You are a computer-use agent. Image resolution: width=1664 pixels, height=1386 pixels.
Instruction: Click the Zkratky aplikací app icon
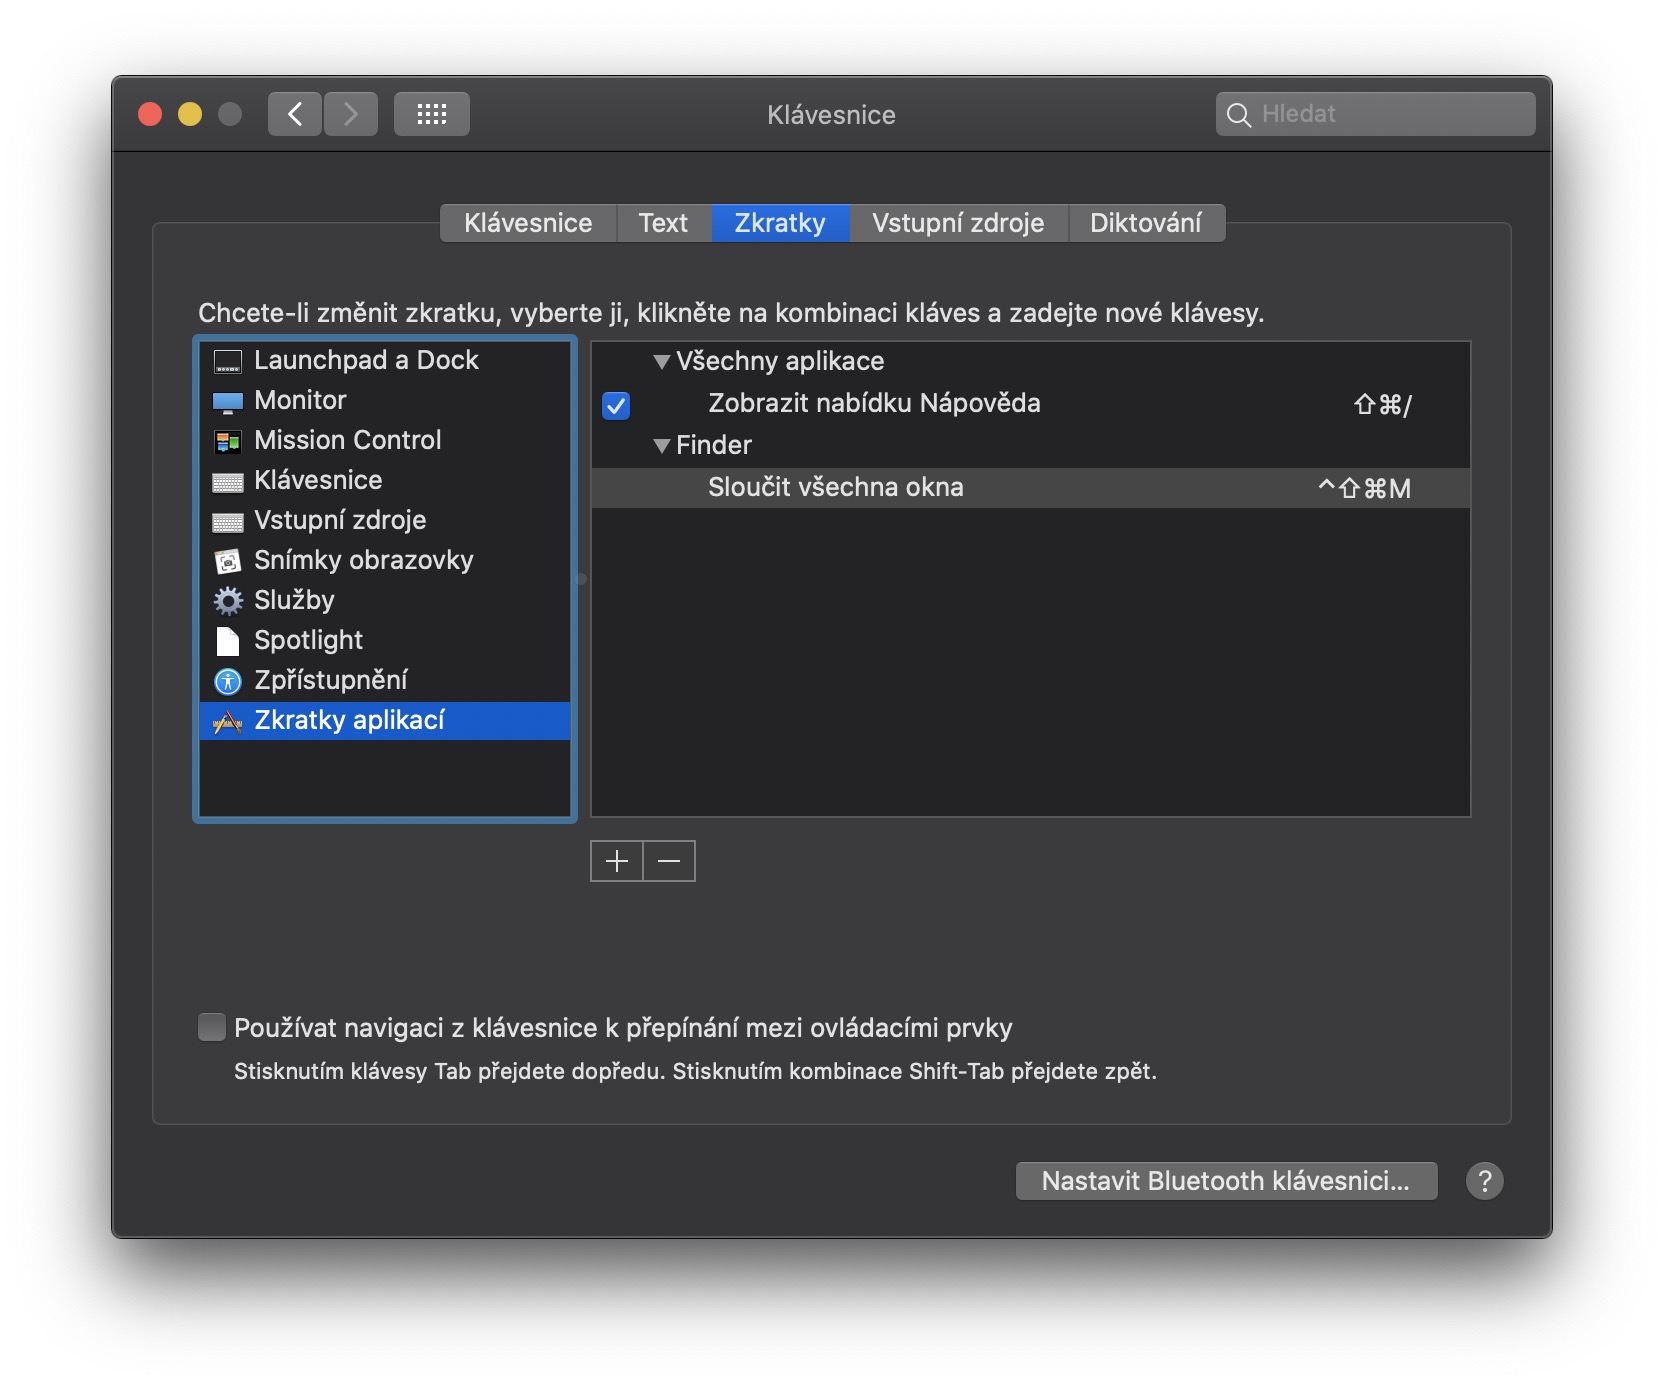pyautogui.click(x=228, y=721)
